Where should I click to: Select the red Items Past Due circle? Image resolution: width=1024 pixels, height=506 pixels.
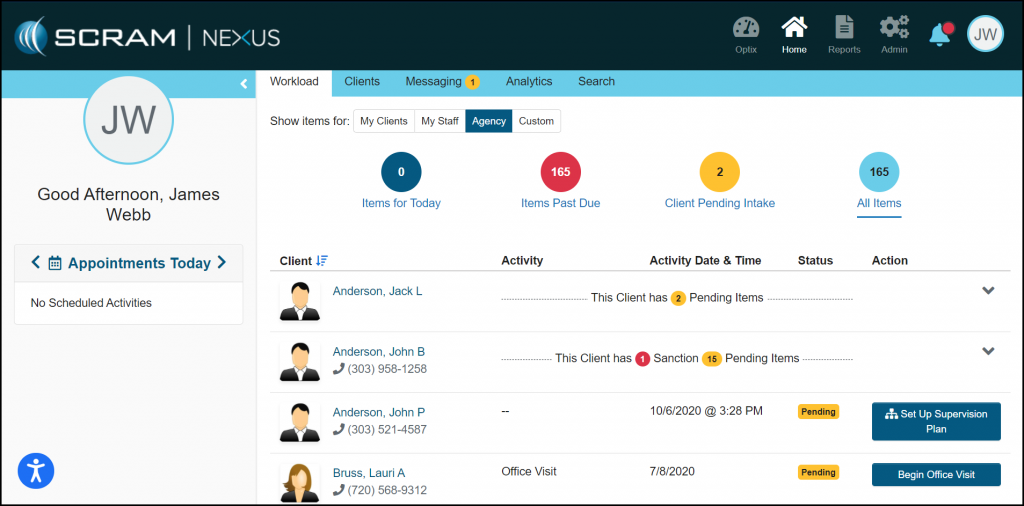coord(560,172)
